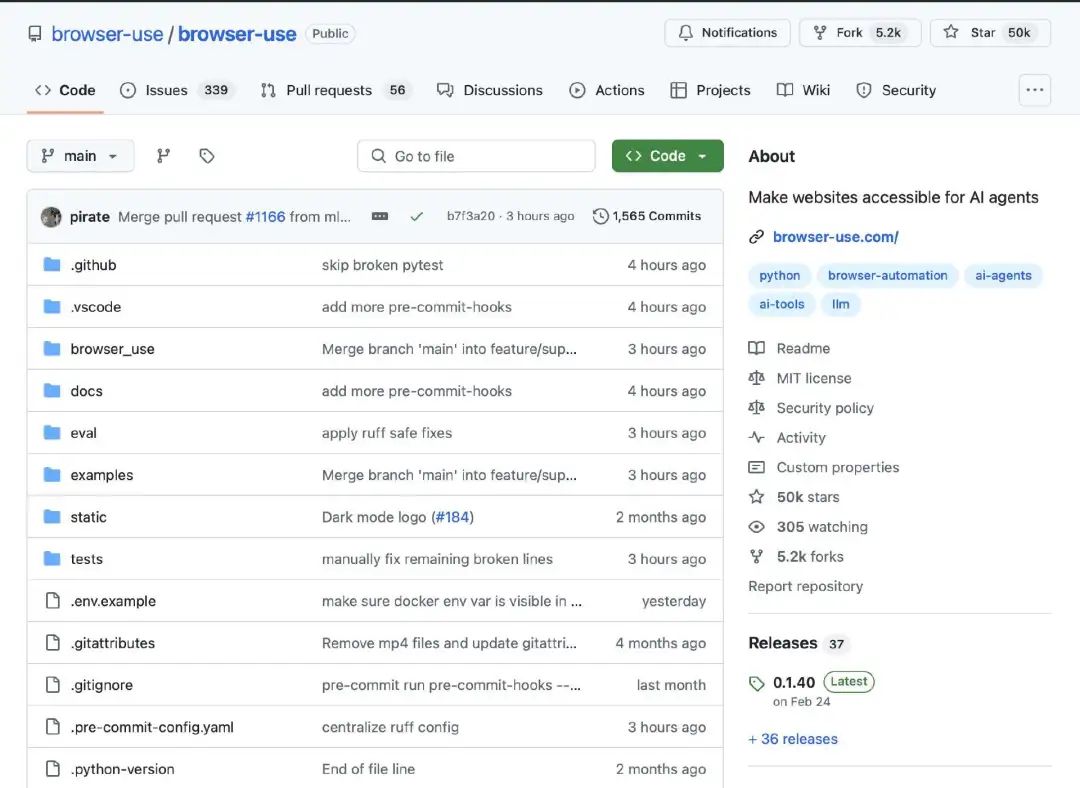The width and height of the screenshot is (1080, 788).
Task: Select the python topic tag
Action: [779, 276]
